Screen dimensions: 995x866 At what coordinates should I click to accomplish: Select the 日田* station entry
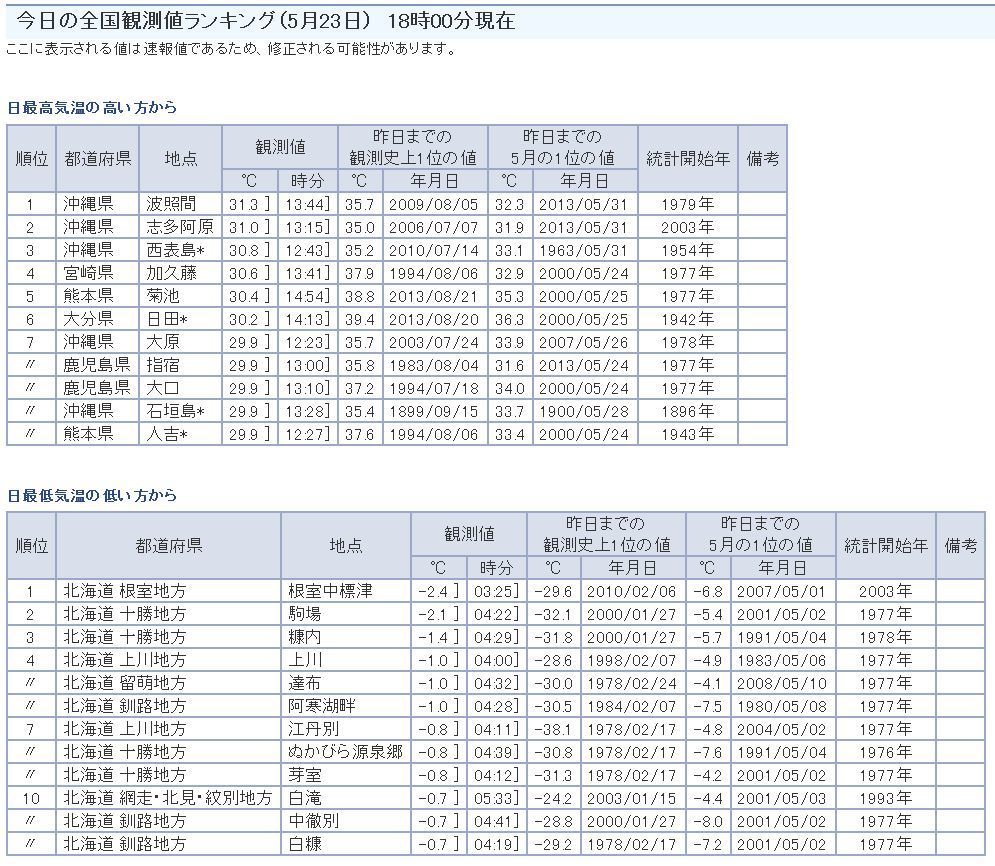(167, 319)
